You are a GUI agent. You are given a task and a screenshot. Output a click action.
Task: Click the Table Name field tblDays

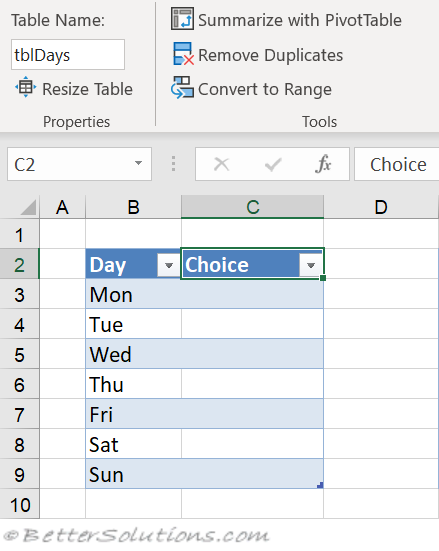coord(68,55)
